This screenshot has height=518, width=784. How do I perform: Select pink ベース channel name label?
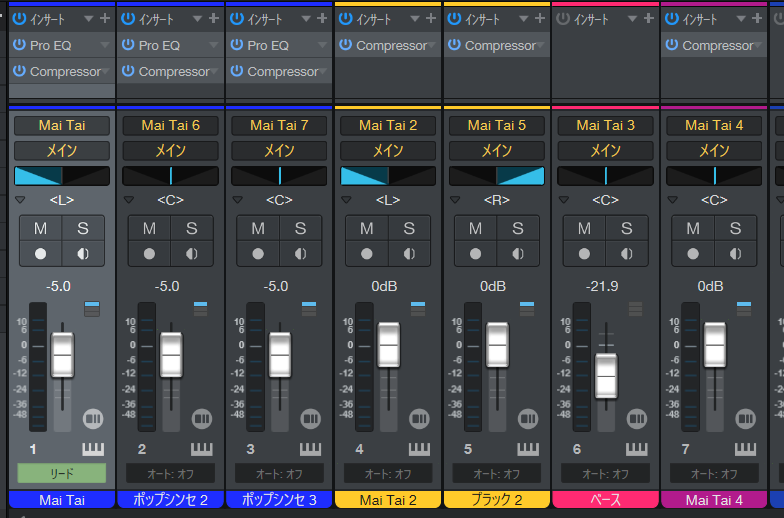click(606, 500)
